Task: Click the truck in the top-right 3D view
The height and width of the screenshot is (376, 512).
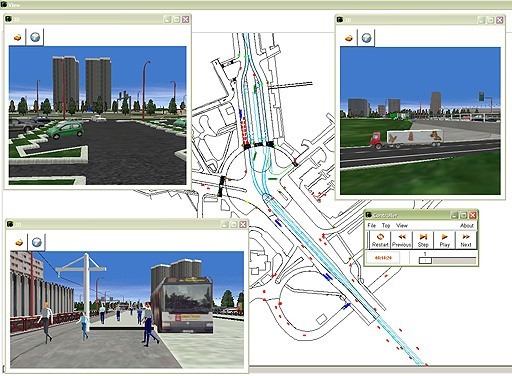Action: tap(407, 138)
